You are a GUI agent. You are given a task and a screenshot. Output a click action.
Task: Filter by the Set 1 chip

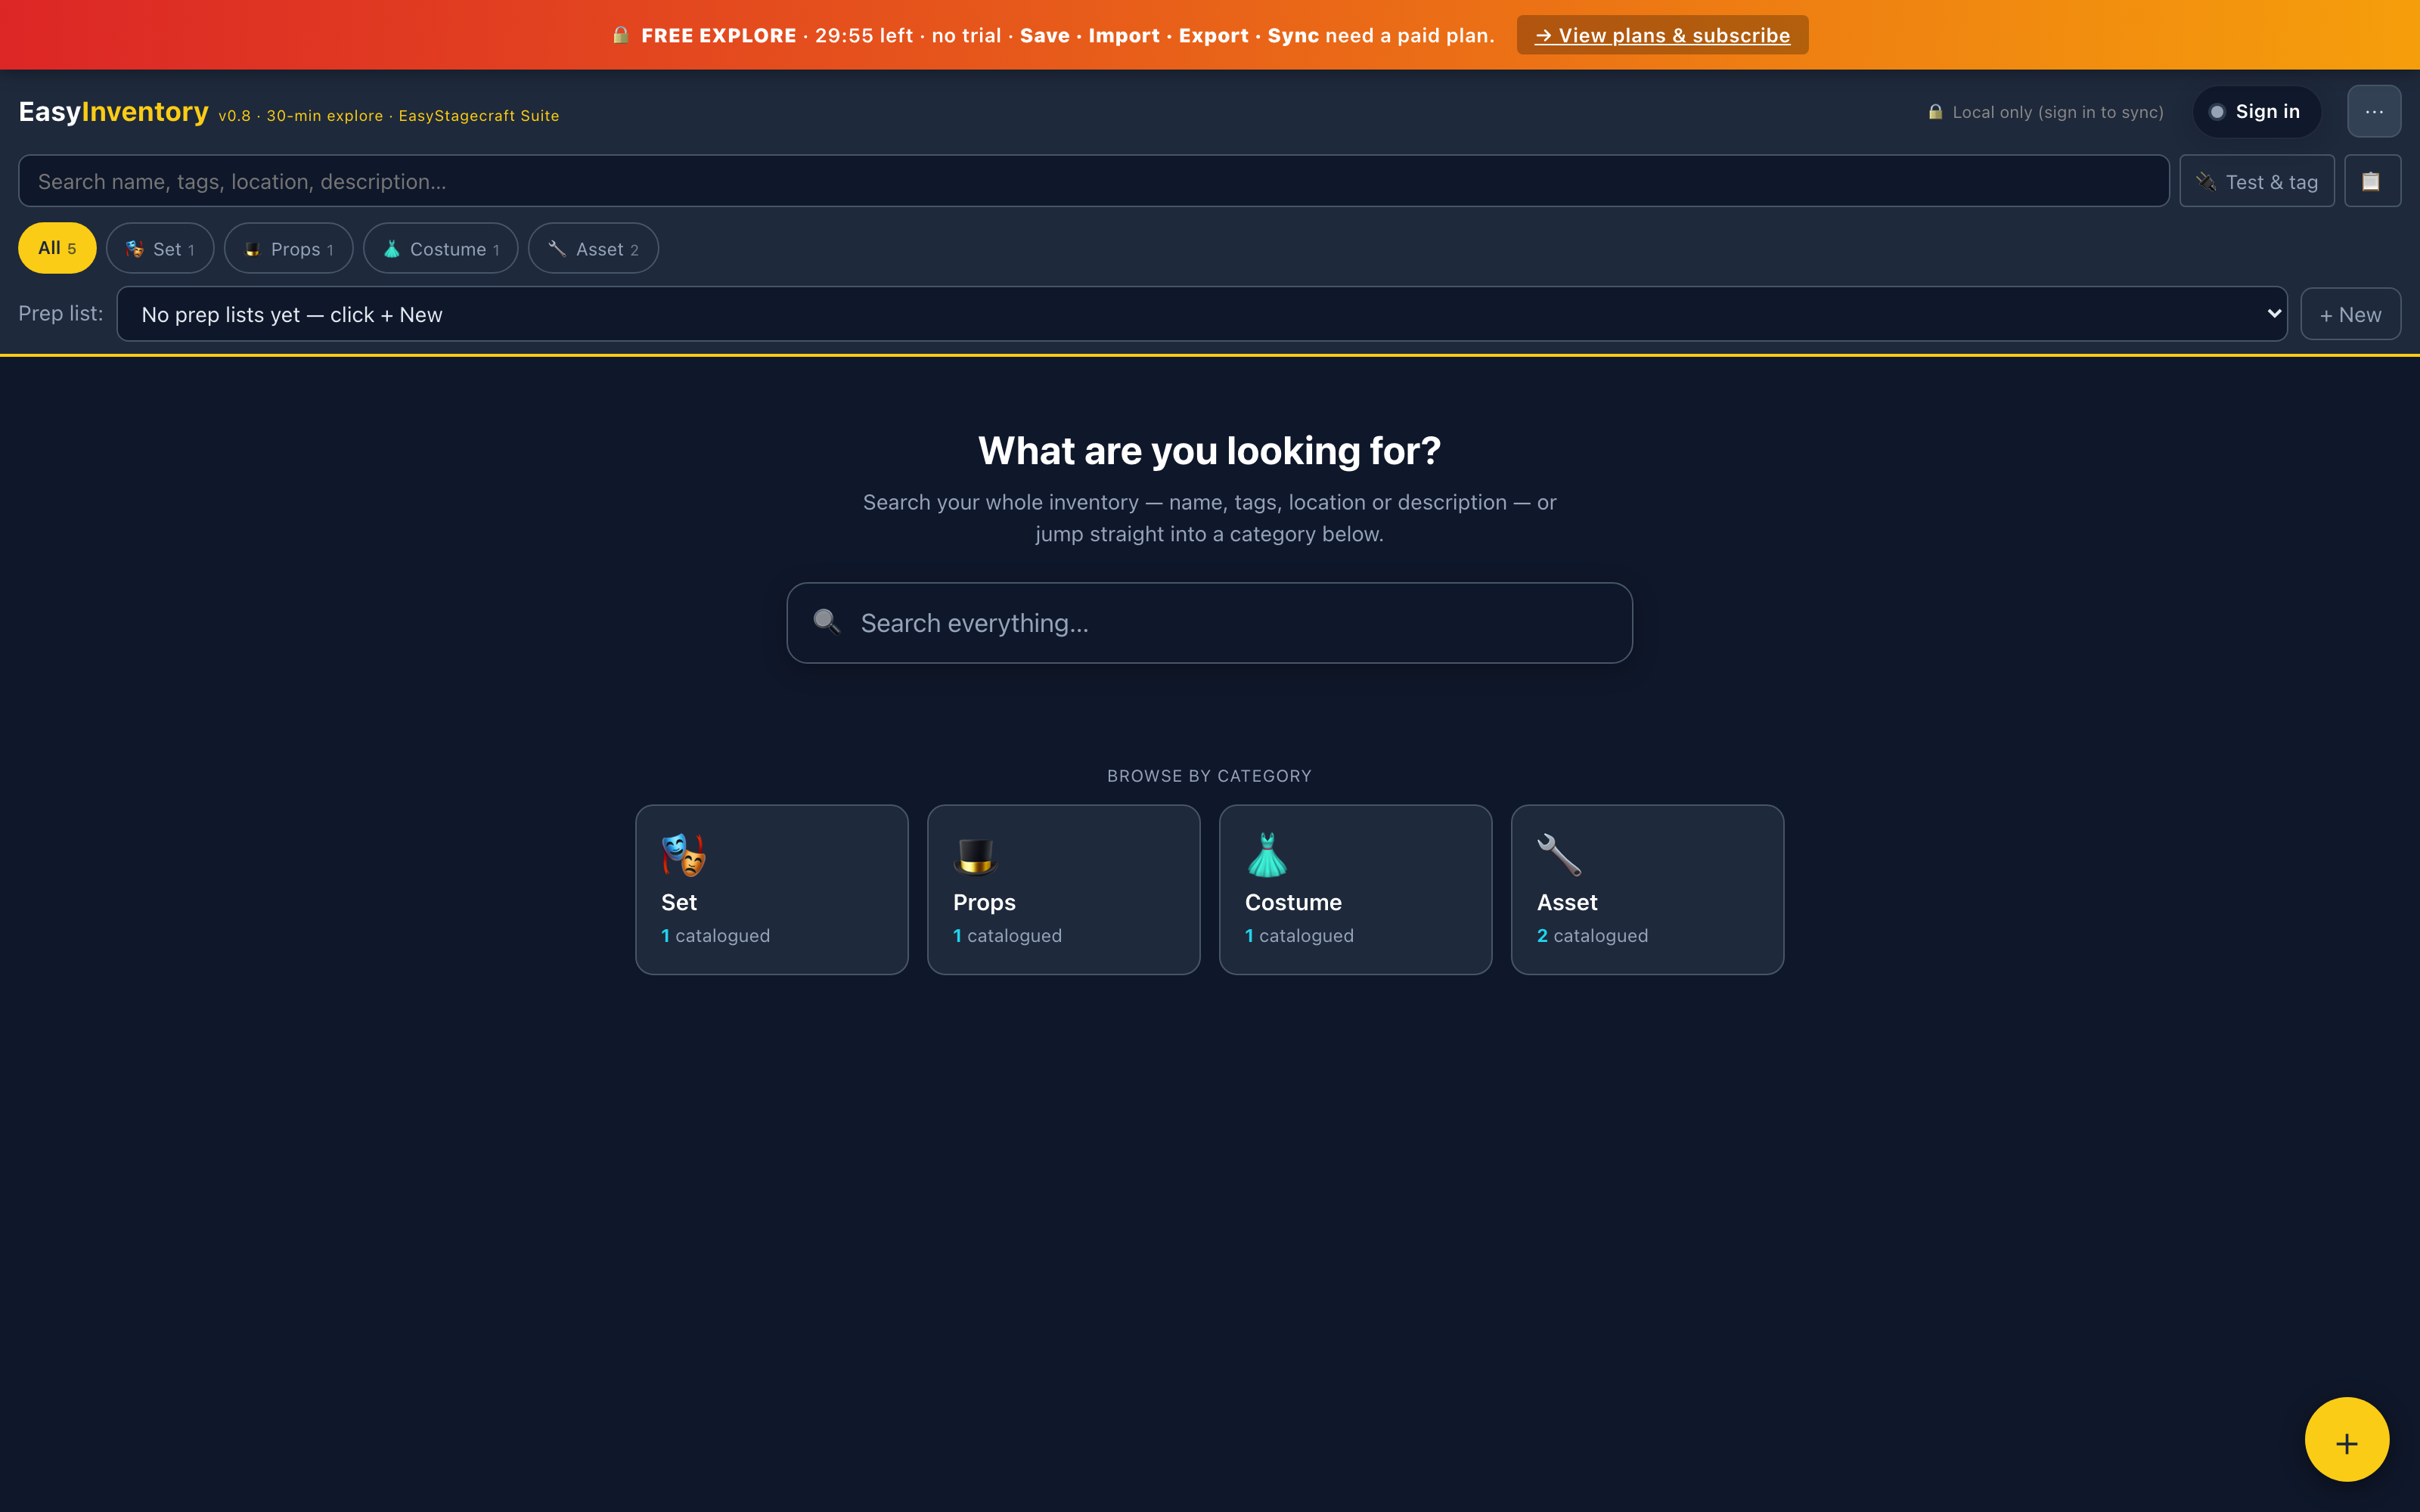click(160, 248)
